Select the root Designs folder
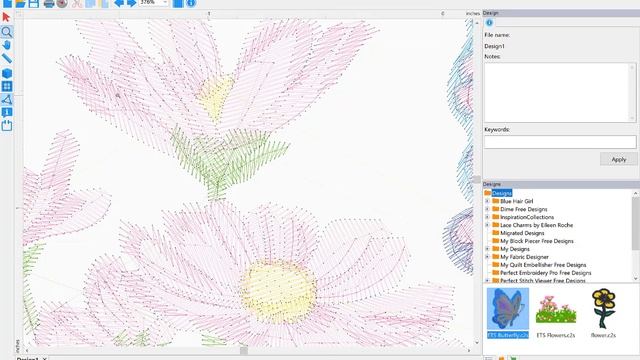The image size is (640, 360). tap(502, 193)
